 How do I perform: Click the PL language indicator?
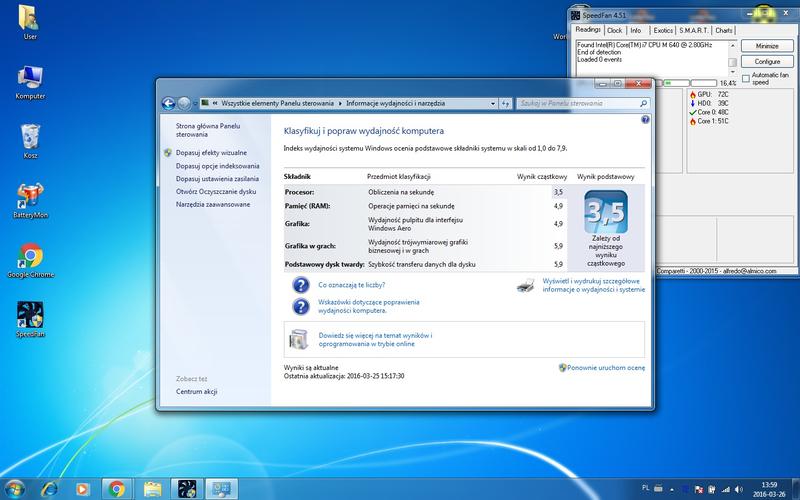tap(645, 488)
